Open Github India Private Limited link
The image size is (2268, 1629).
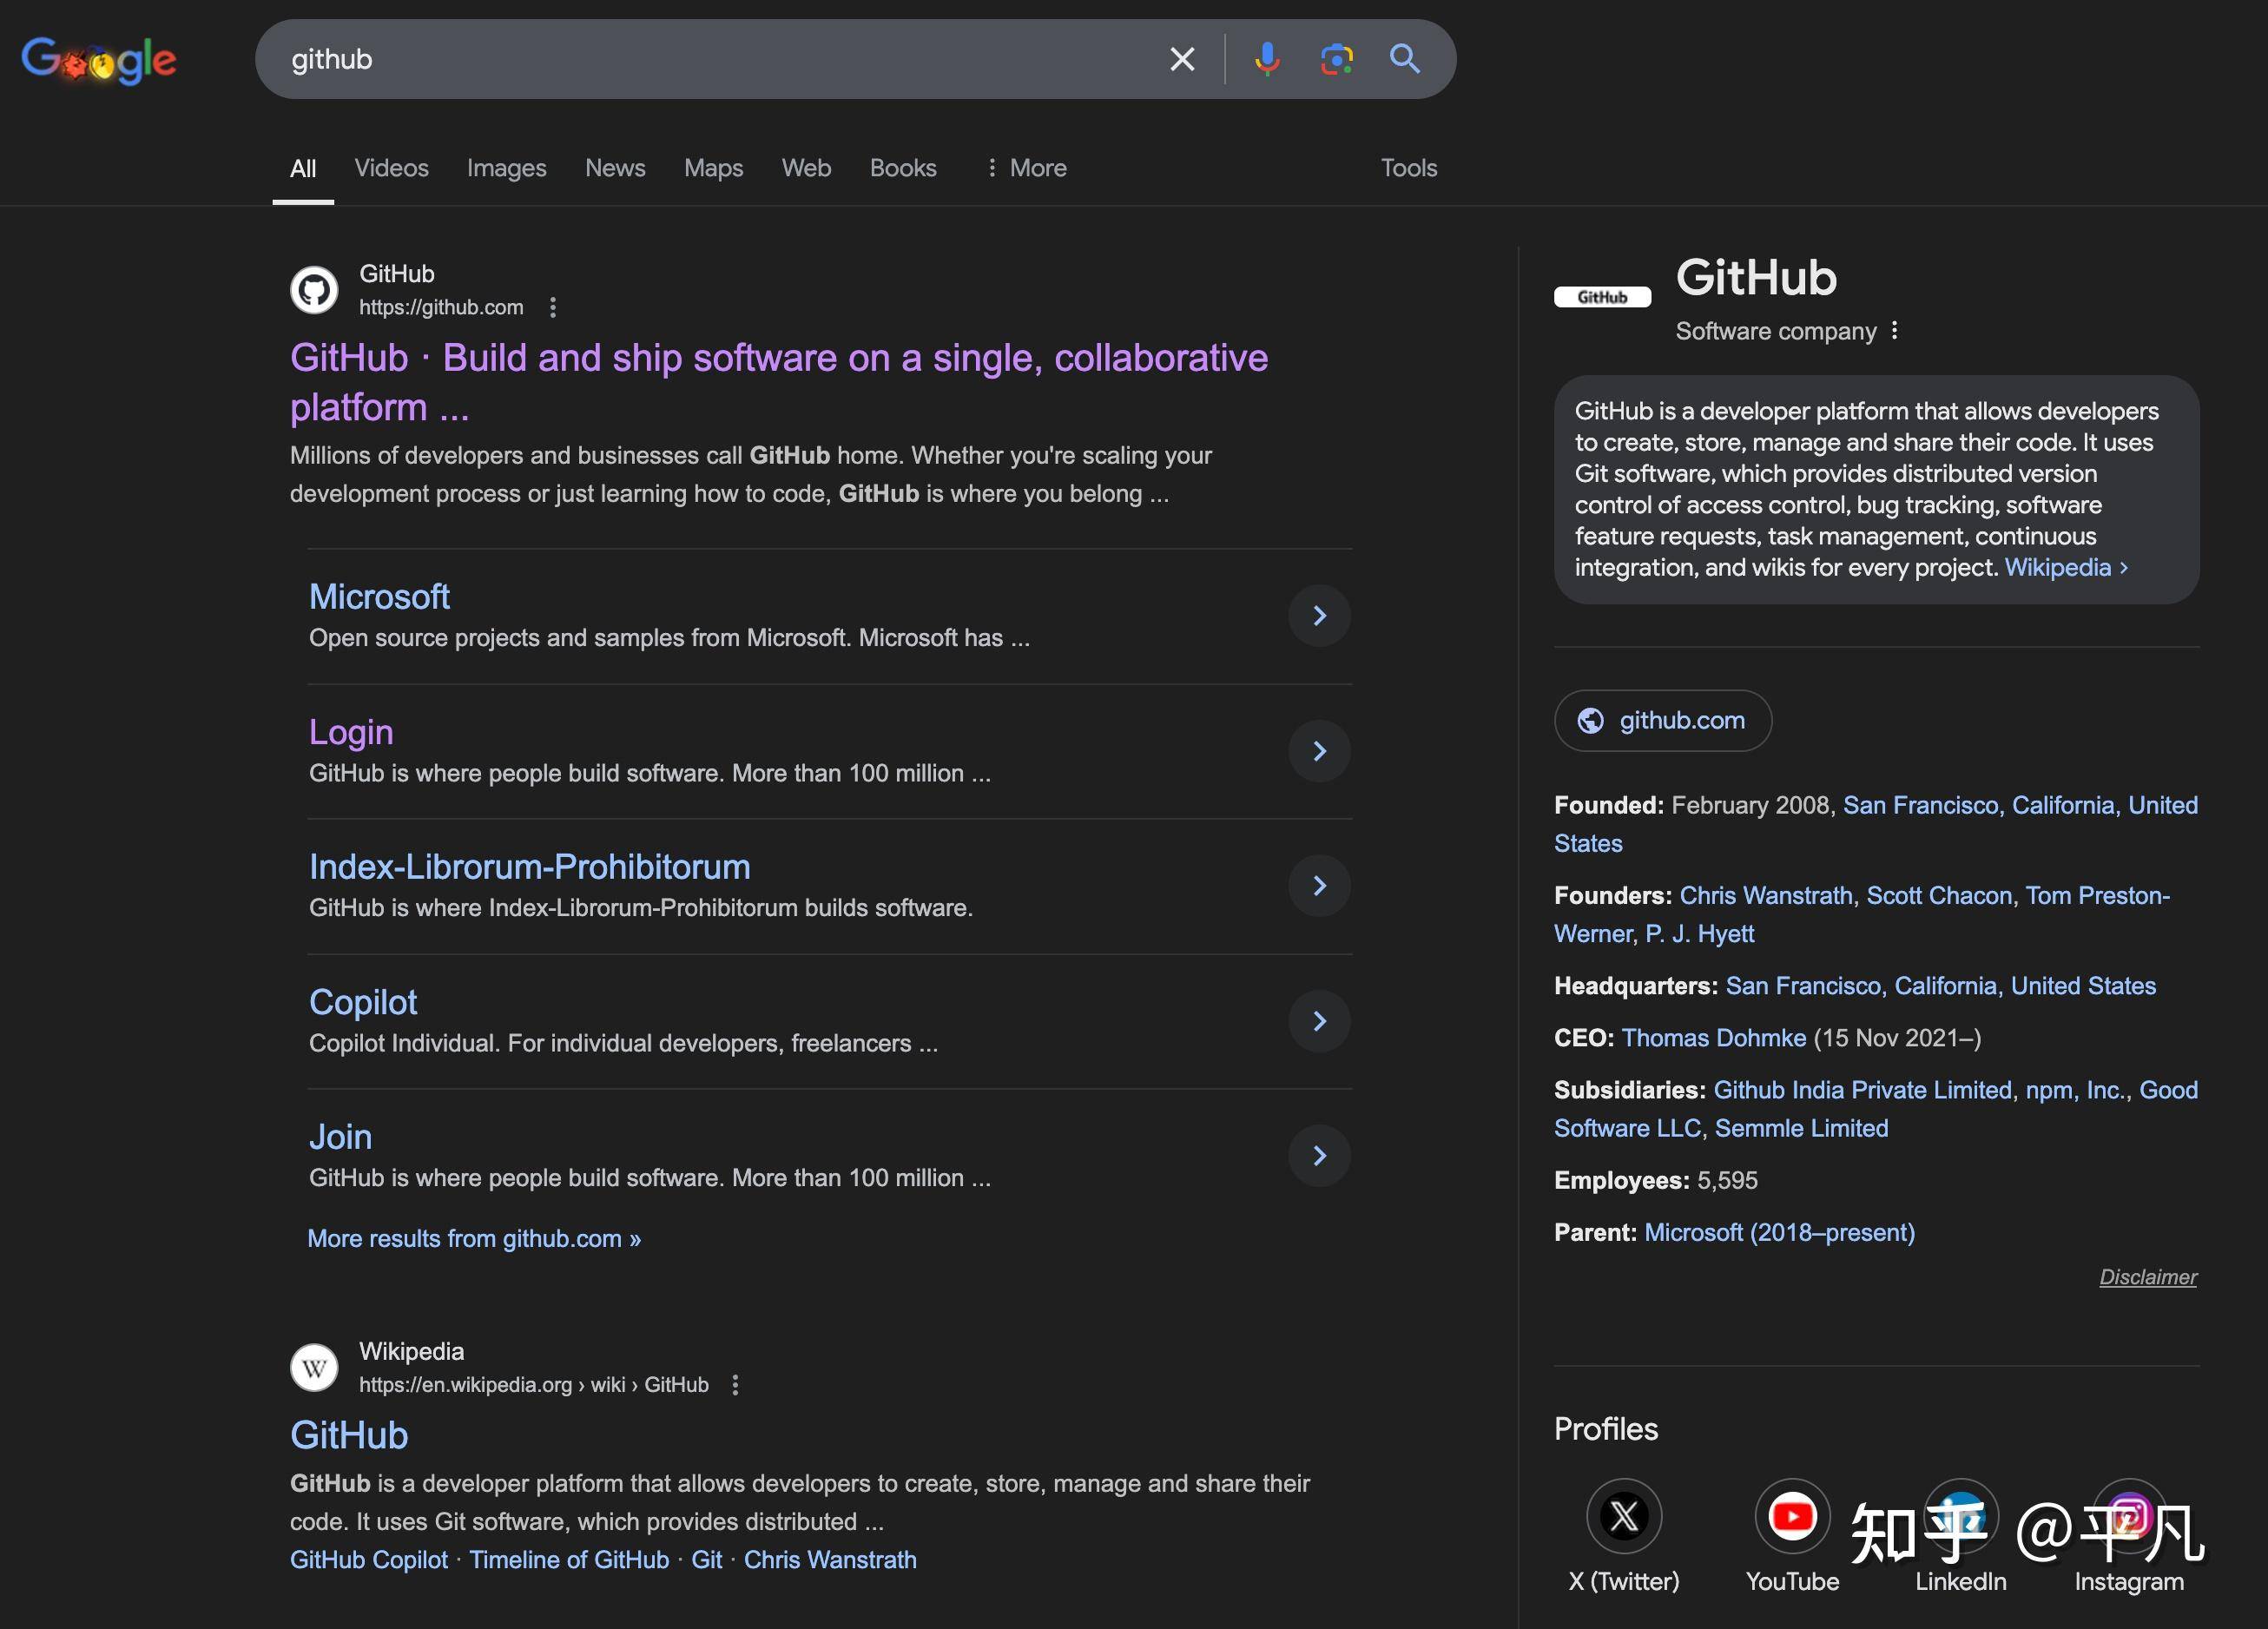click(1863, 1089)
